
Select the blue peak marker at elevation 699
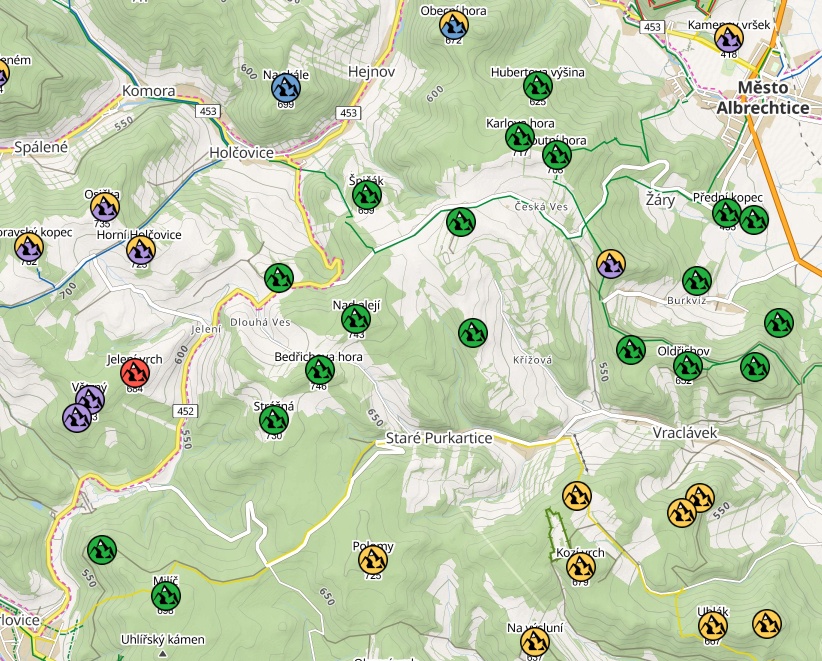[285, 88]
